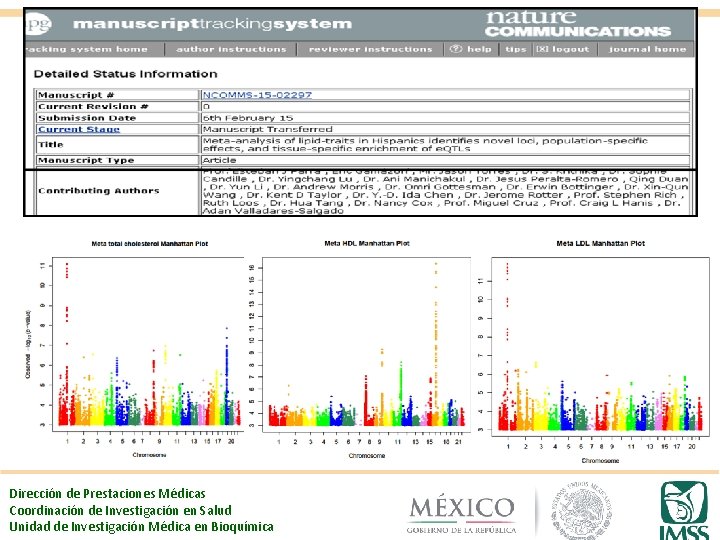Click the Current Stage link
This screenshot has height=540, width=720.
click(x=79, y=129)
